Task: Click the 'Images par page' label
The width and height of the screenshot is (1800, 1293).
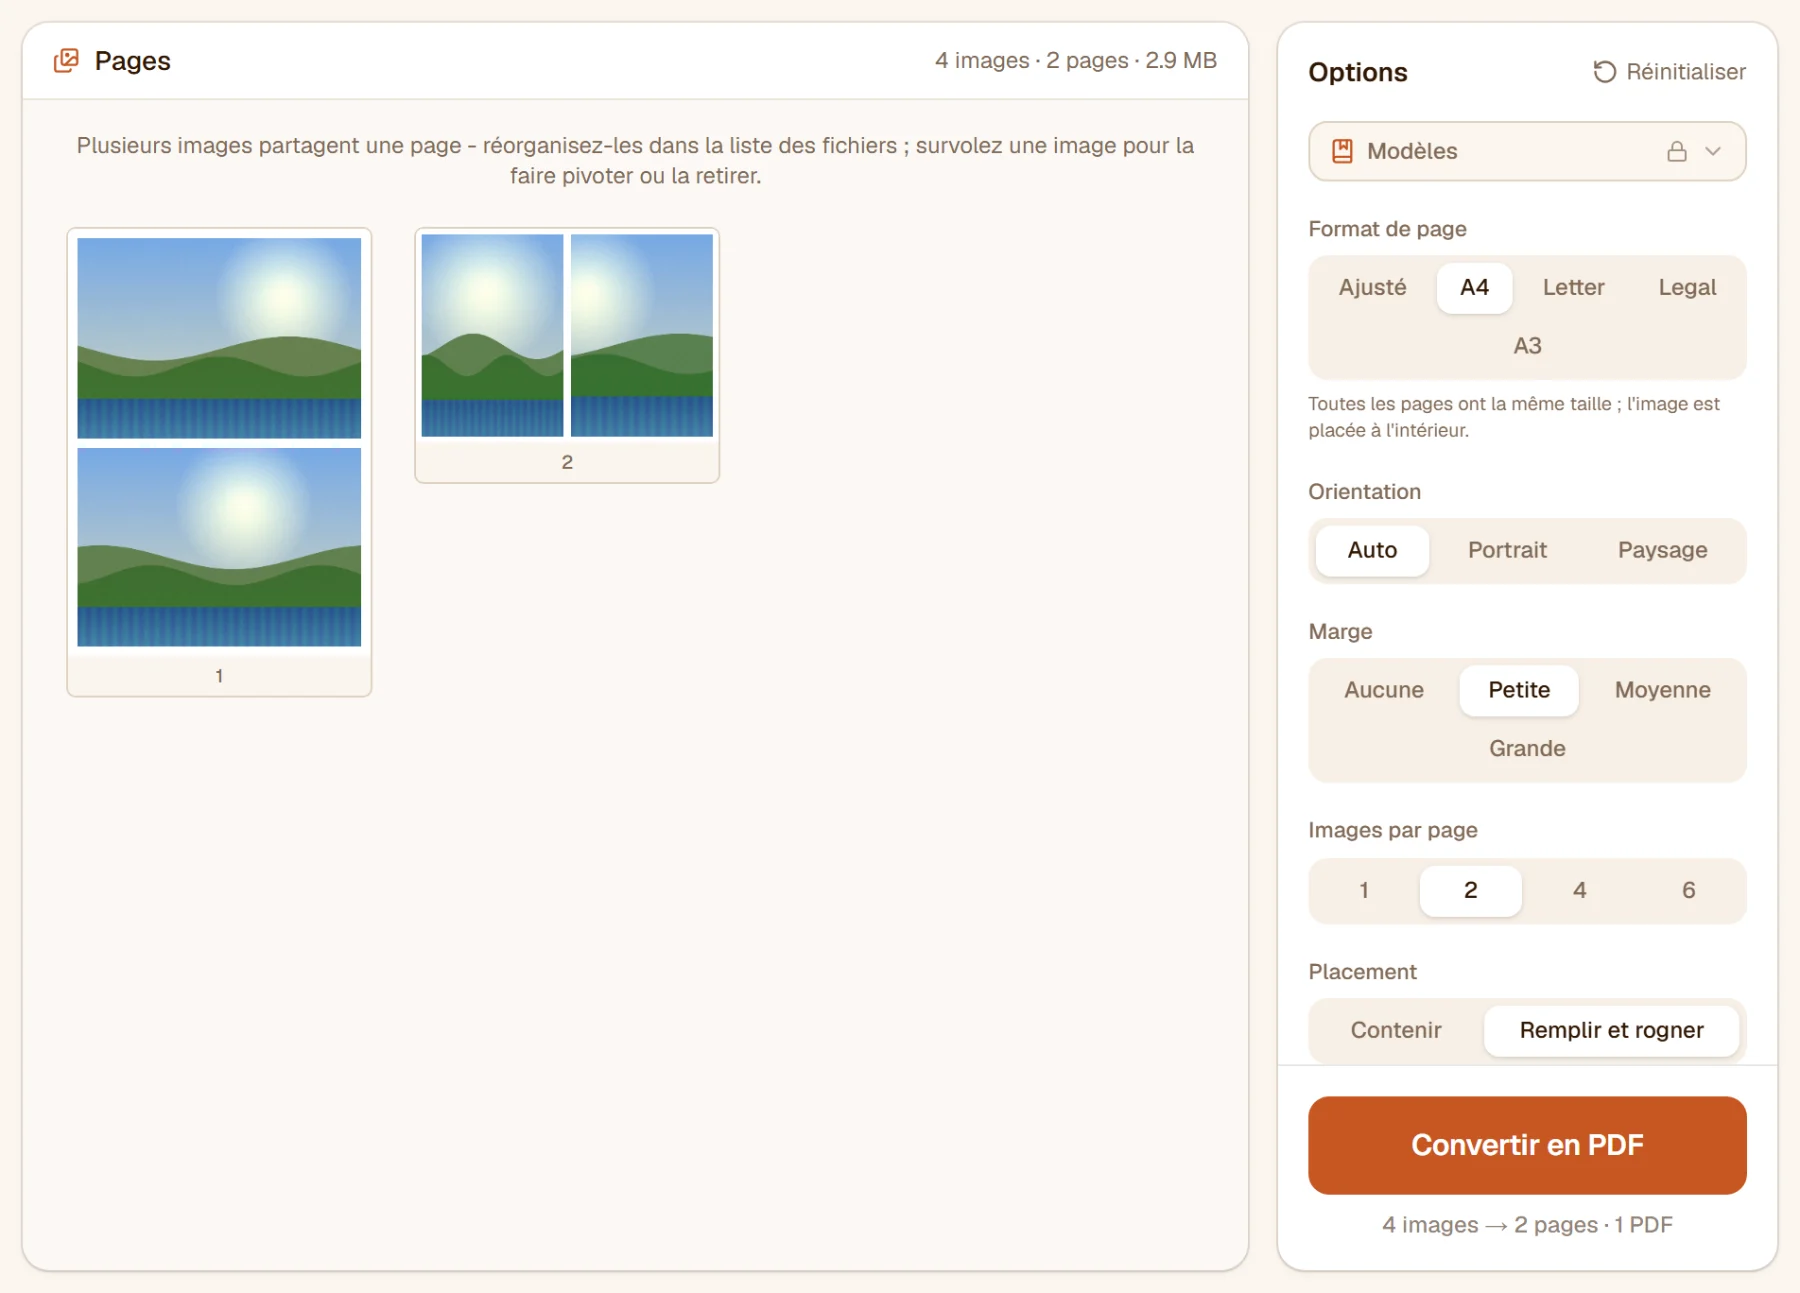Action: point(1392,831)
